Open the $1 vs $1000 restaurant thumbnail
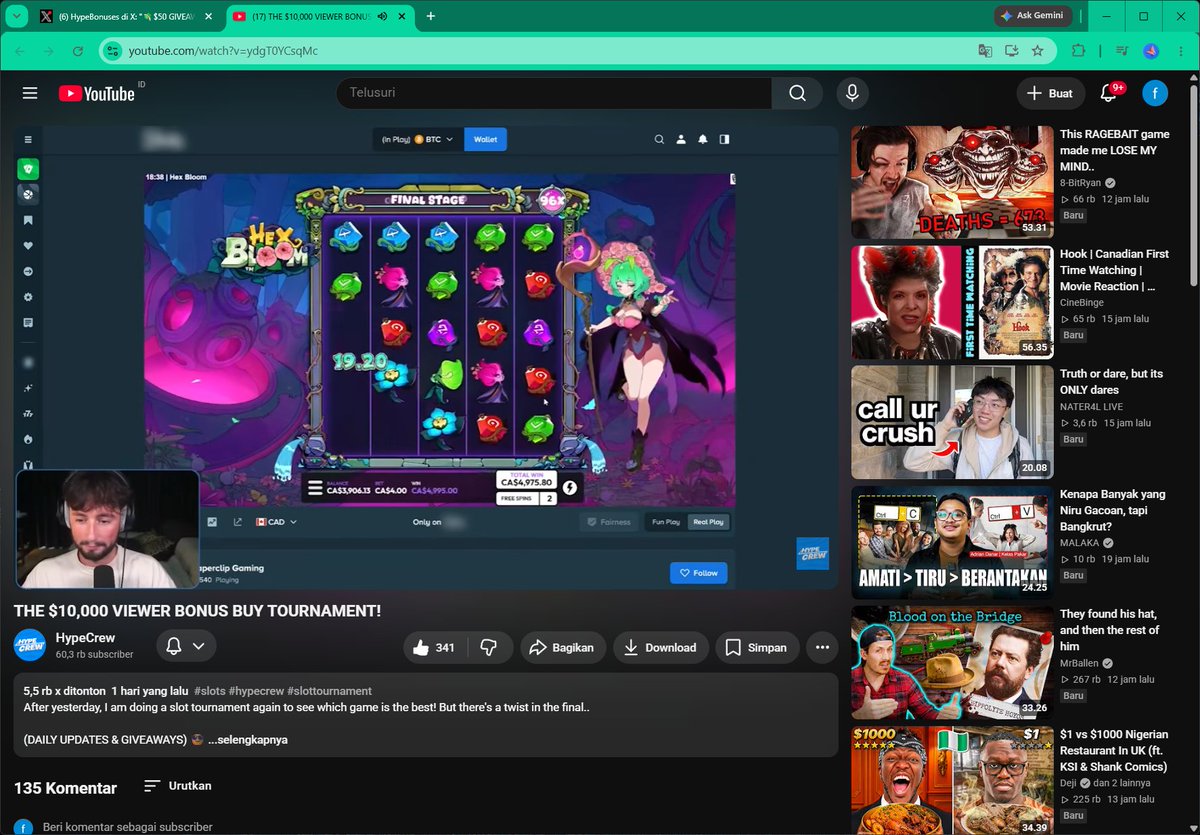Image resolution: width=1200 pixels, height=835 pixels. point(952,780)
